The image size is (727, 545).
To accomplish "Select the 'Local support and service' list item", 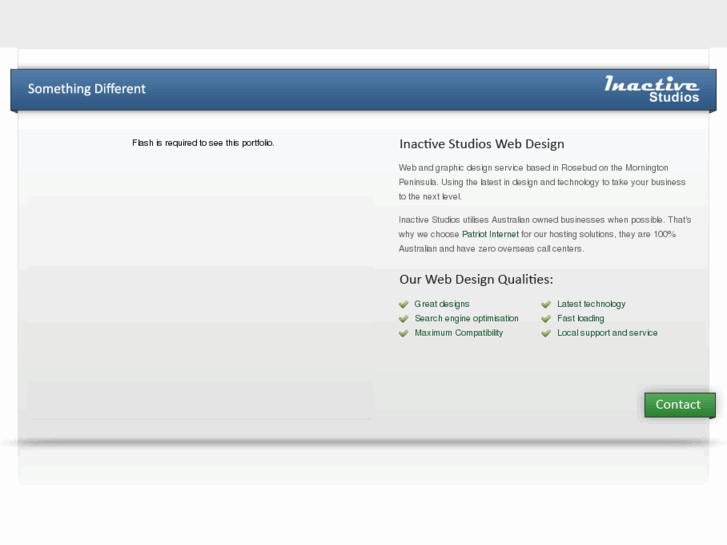I will [x=607, y=333].
